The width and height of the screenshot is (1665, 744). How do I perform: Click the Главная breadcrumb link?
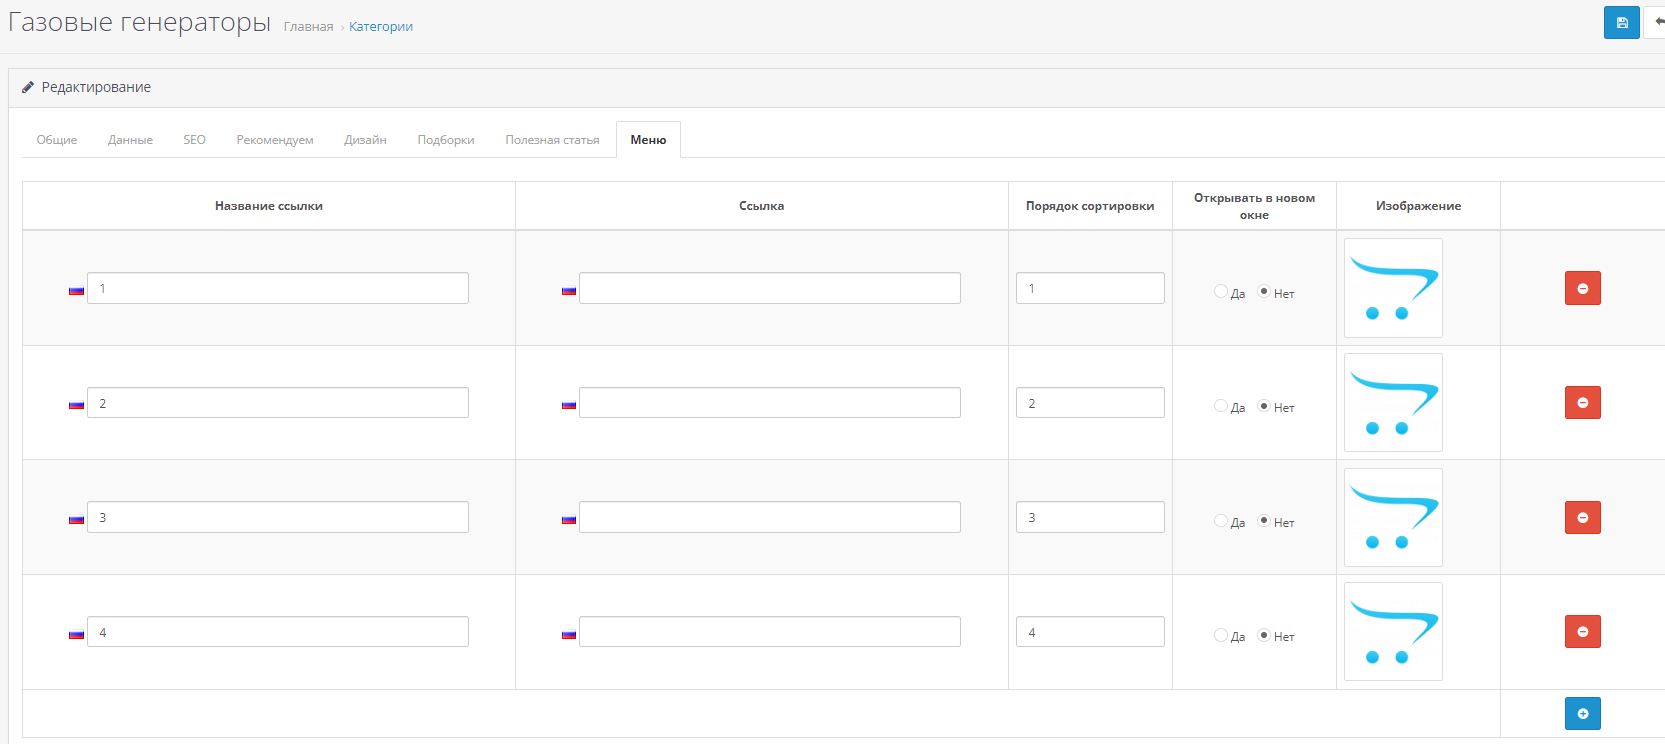click(308, 27)
